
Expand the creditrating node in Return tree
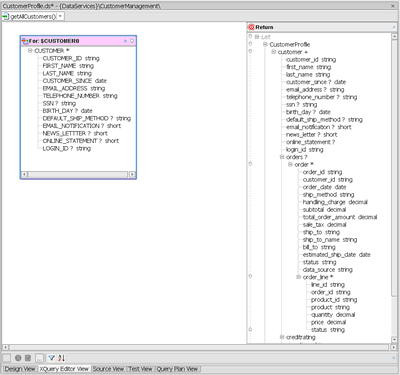282,337
